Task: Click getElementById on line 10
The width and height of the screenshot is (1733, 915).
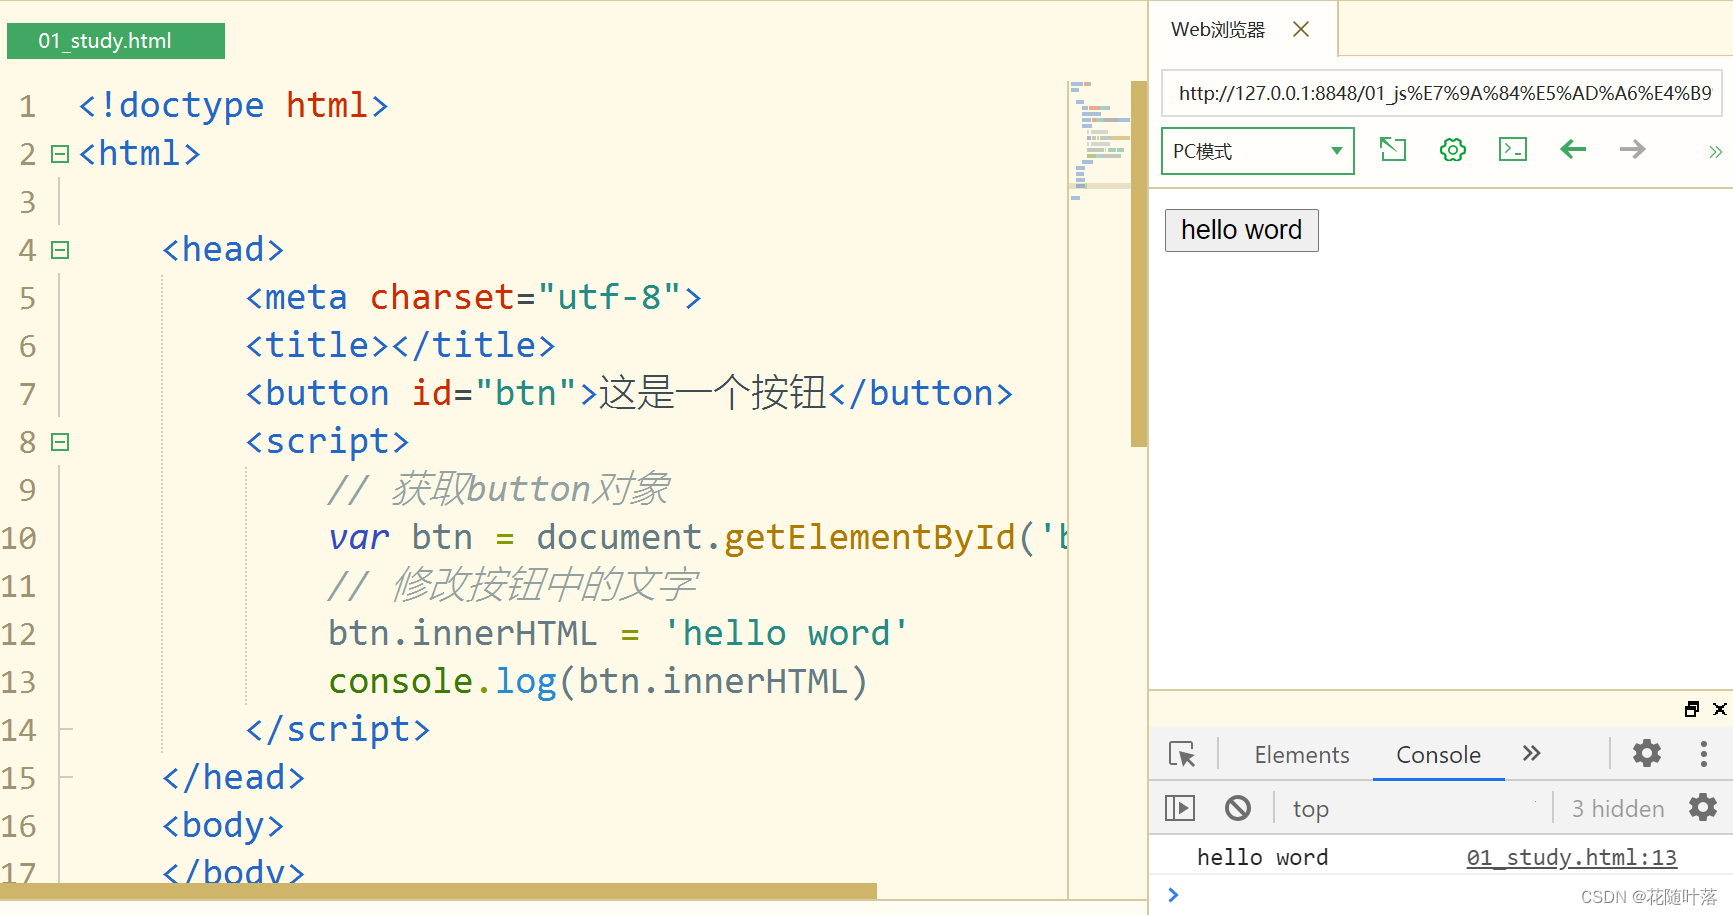Action: [x=869, y=538]
